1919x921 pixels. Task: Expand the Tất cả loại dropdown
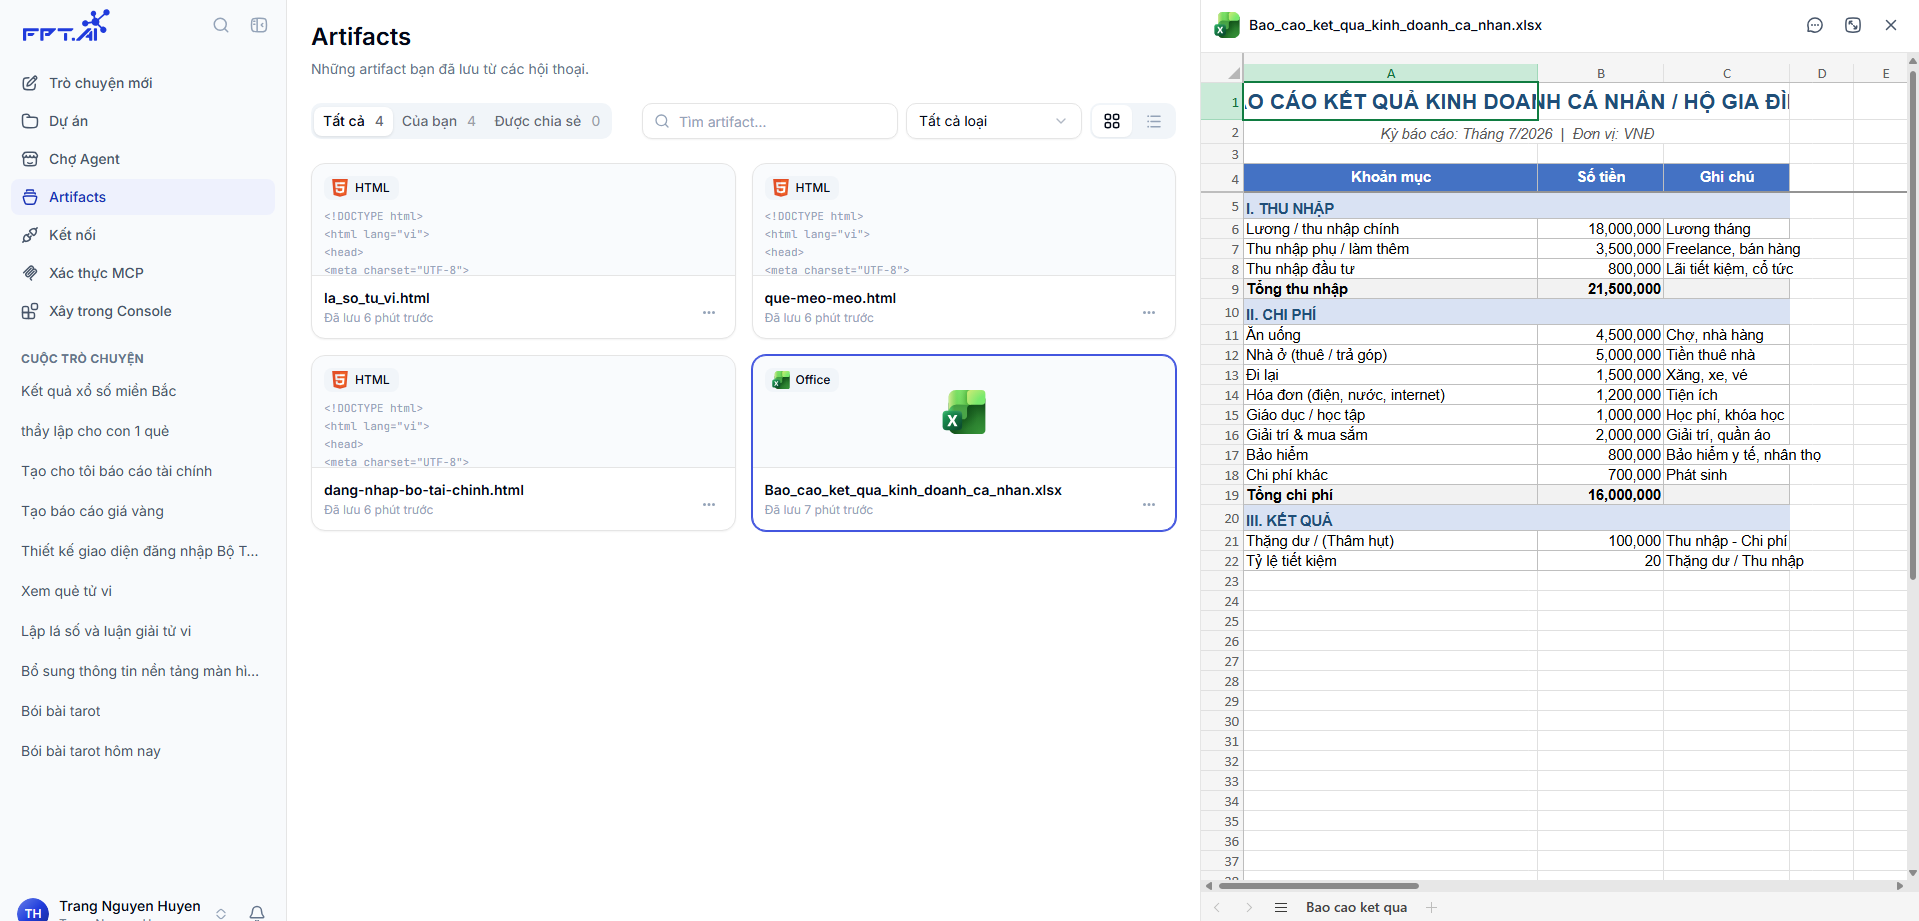click(993, 121)
